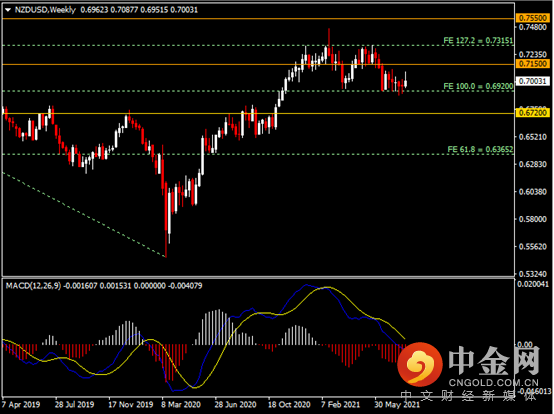Select the FE 127.2 = 0.73151 label
The height and width of the screenshot is (414, 554).
[x=478, y=41]
